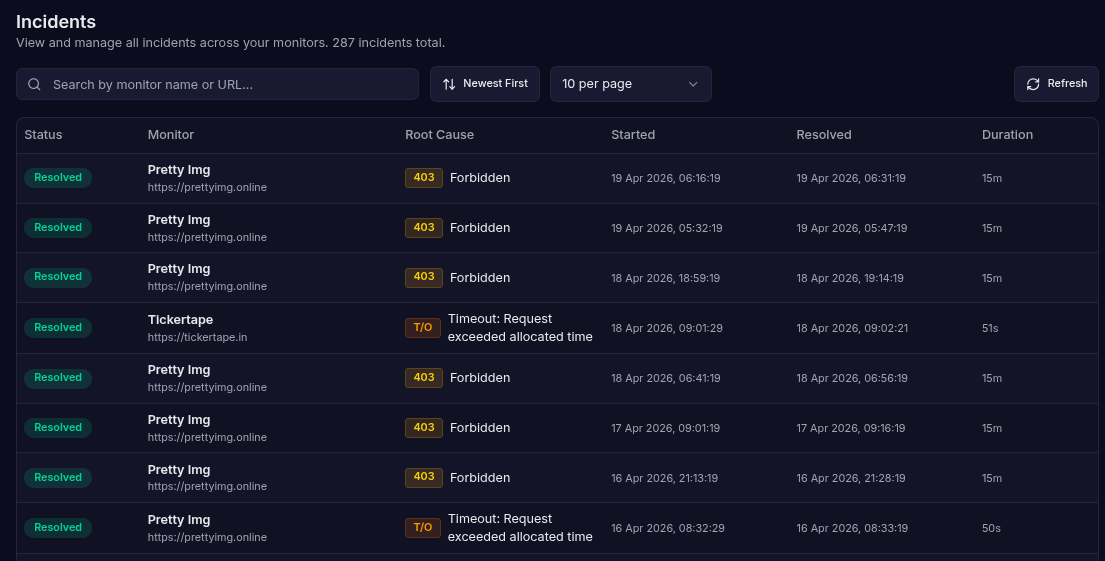Click the Monitor column header
Viewport: 1105px width, 561px height.
coord(171,135)
